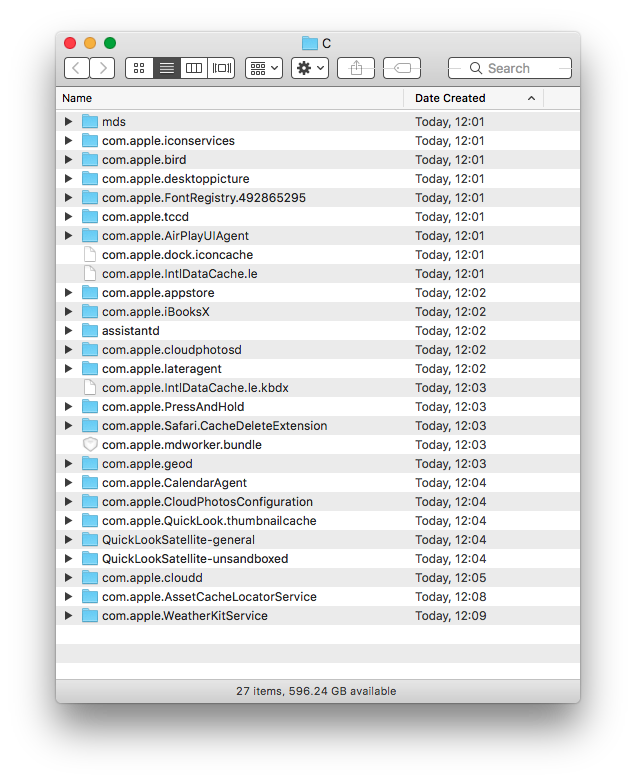Zoom the window with the green button
The height and width of the screenshot is (783, 636).
click(110, 43)
